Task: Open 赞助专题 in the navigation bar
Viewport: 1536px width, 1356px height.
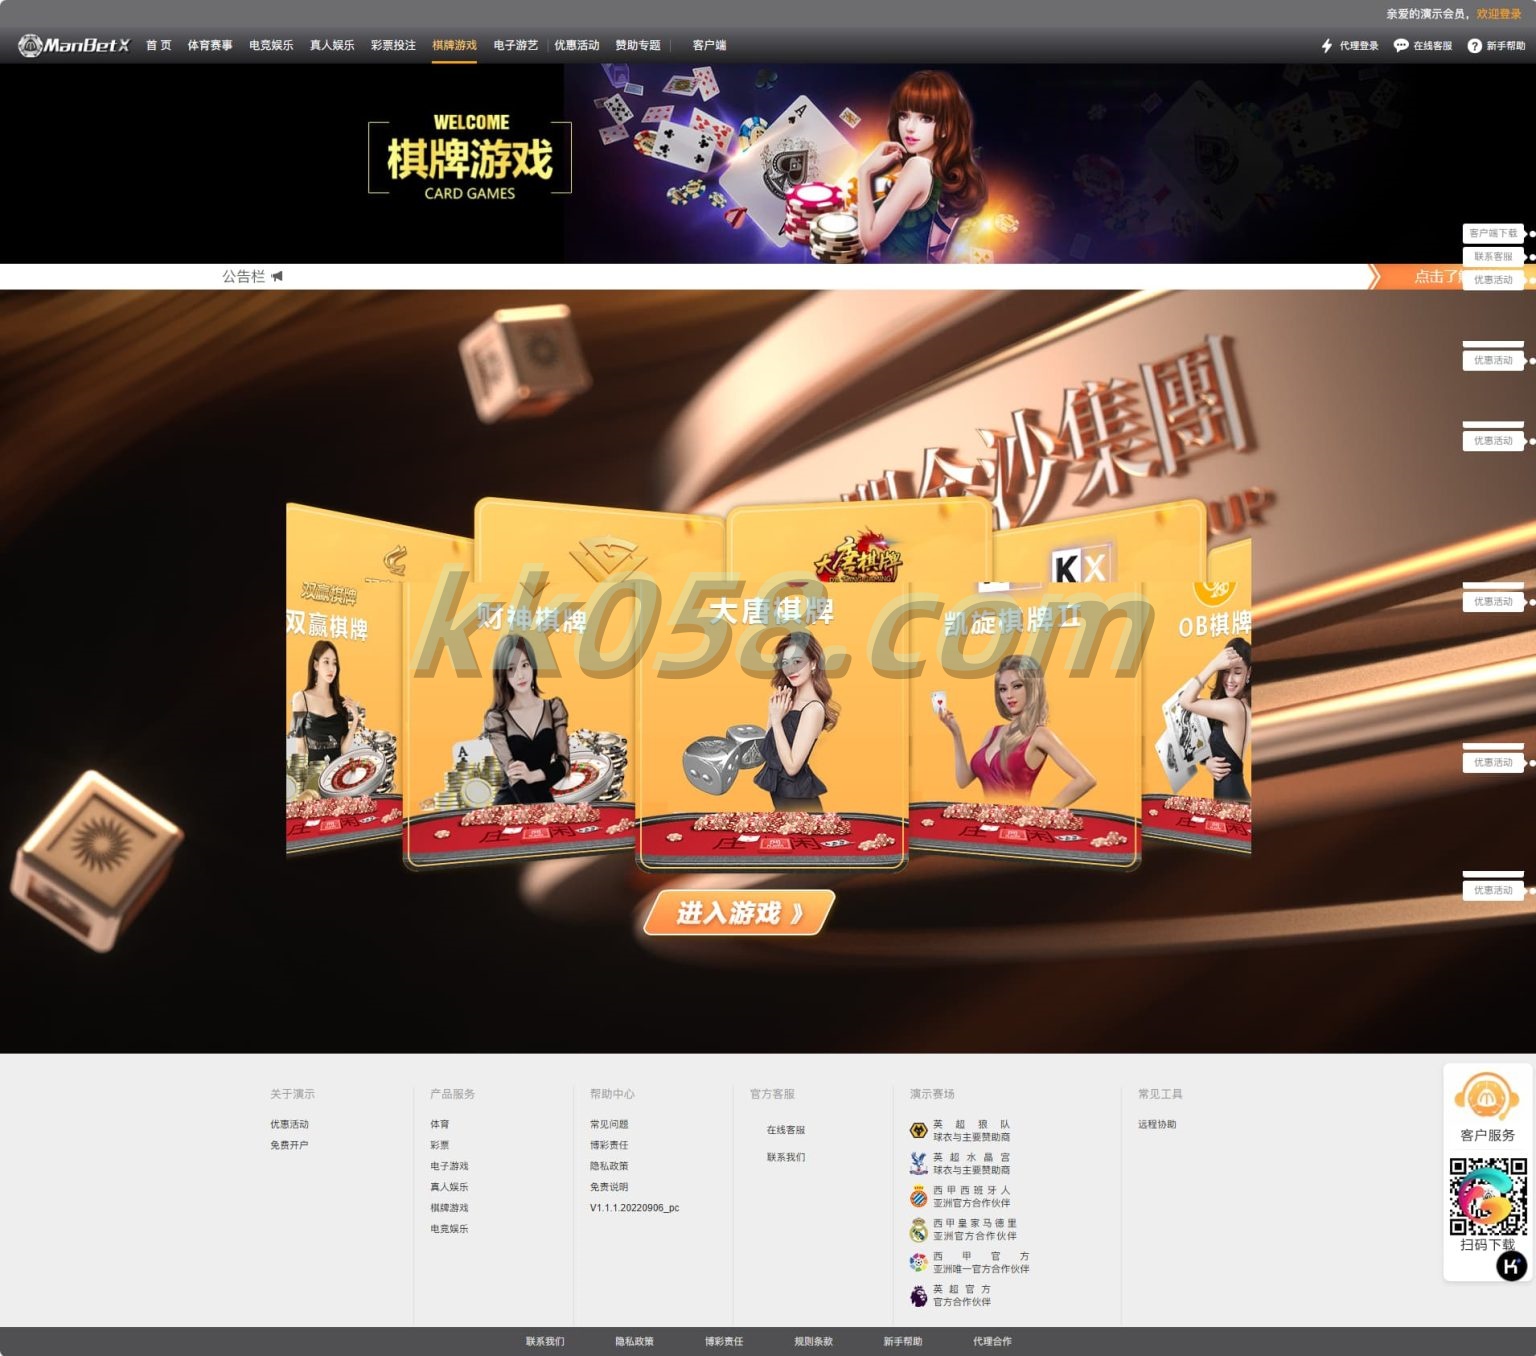Action: click(638, 46)
